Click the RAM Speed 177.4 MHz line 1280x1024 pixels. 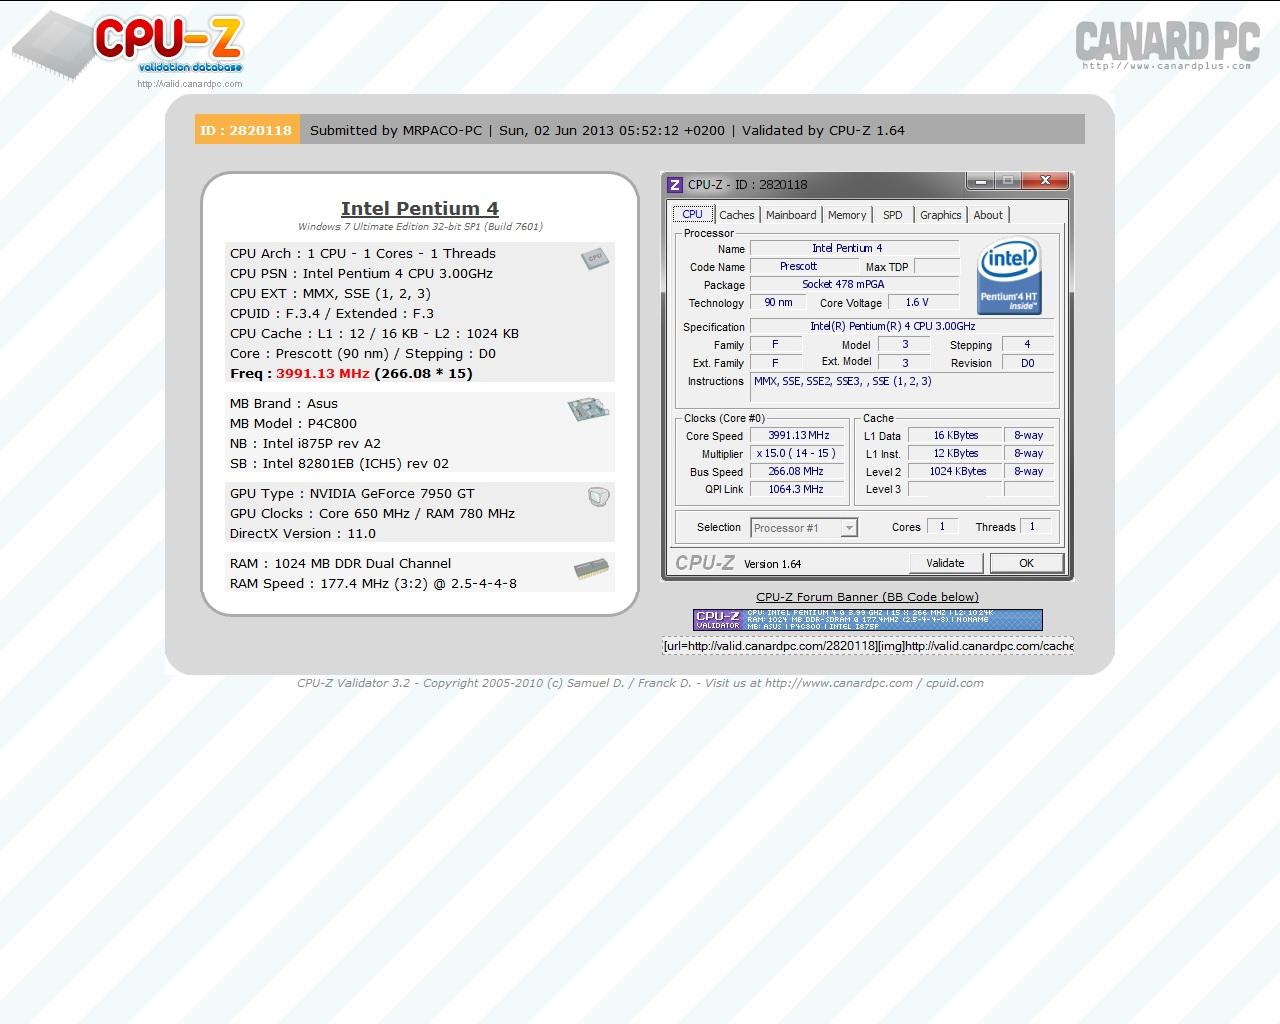coord(373,584)
